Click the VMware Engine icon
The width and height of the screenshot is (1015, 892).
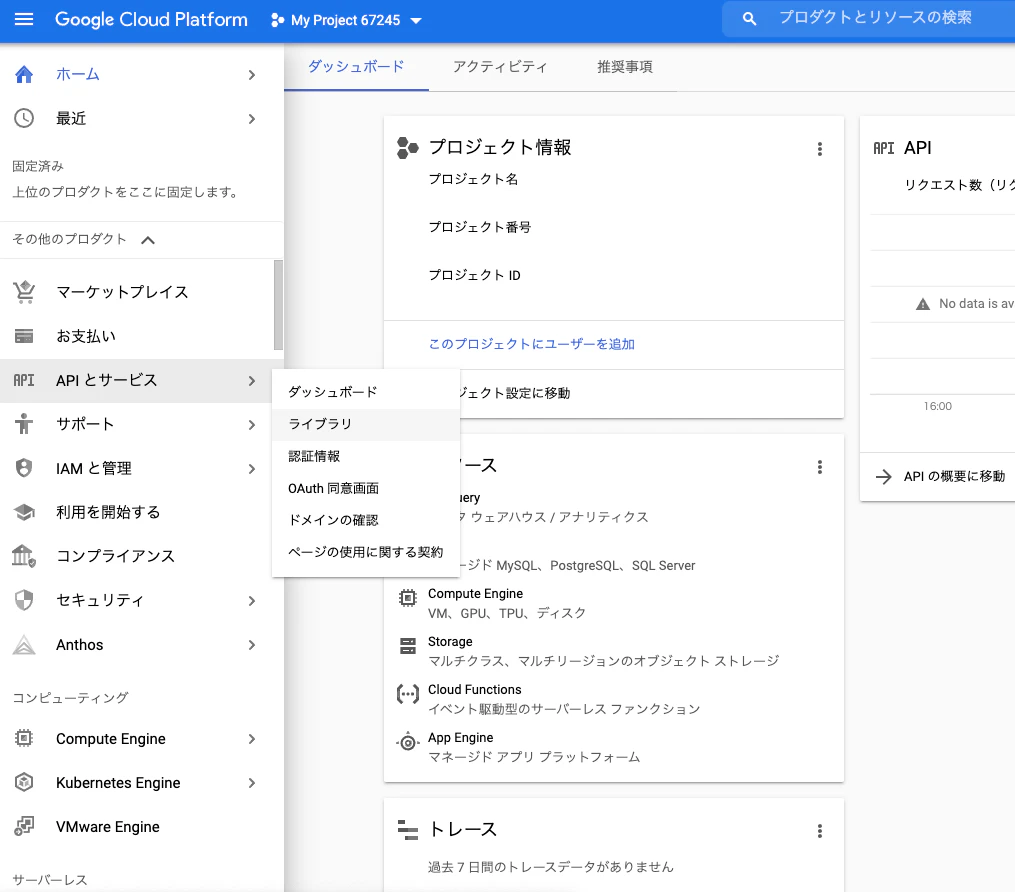(24, 827)
